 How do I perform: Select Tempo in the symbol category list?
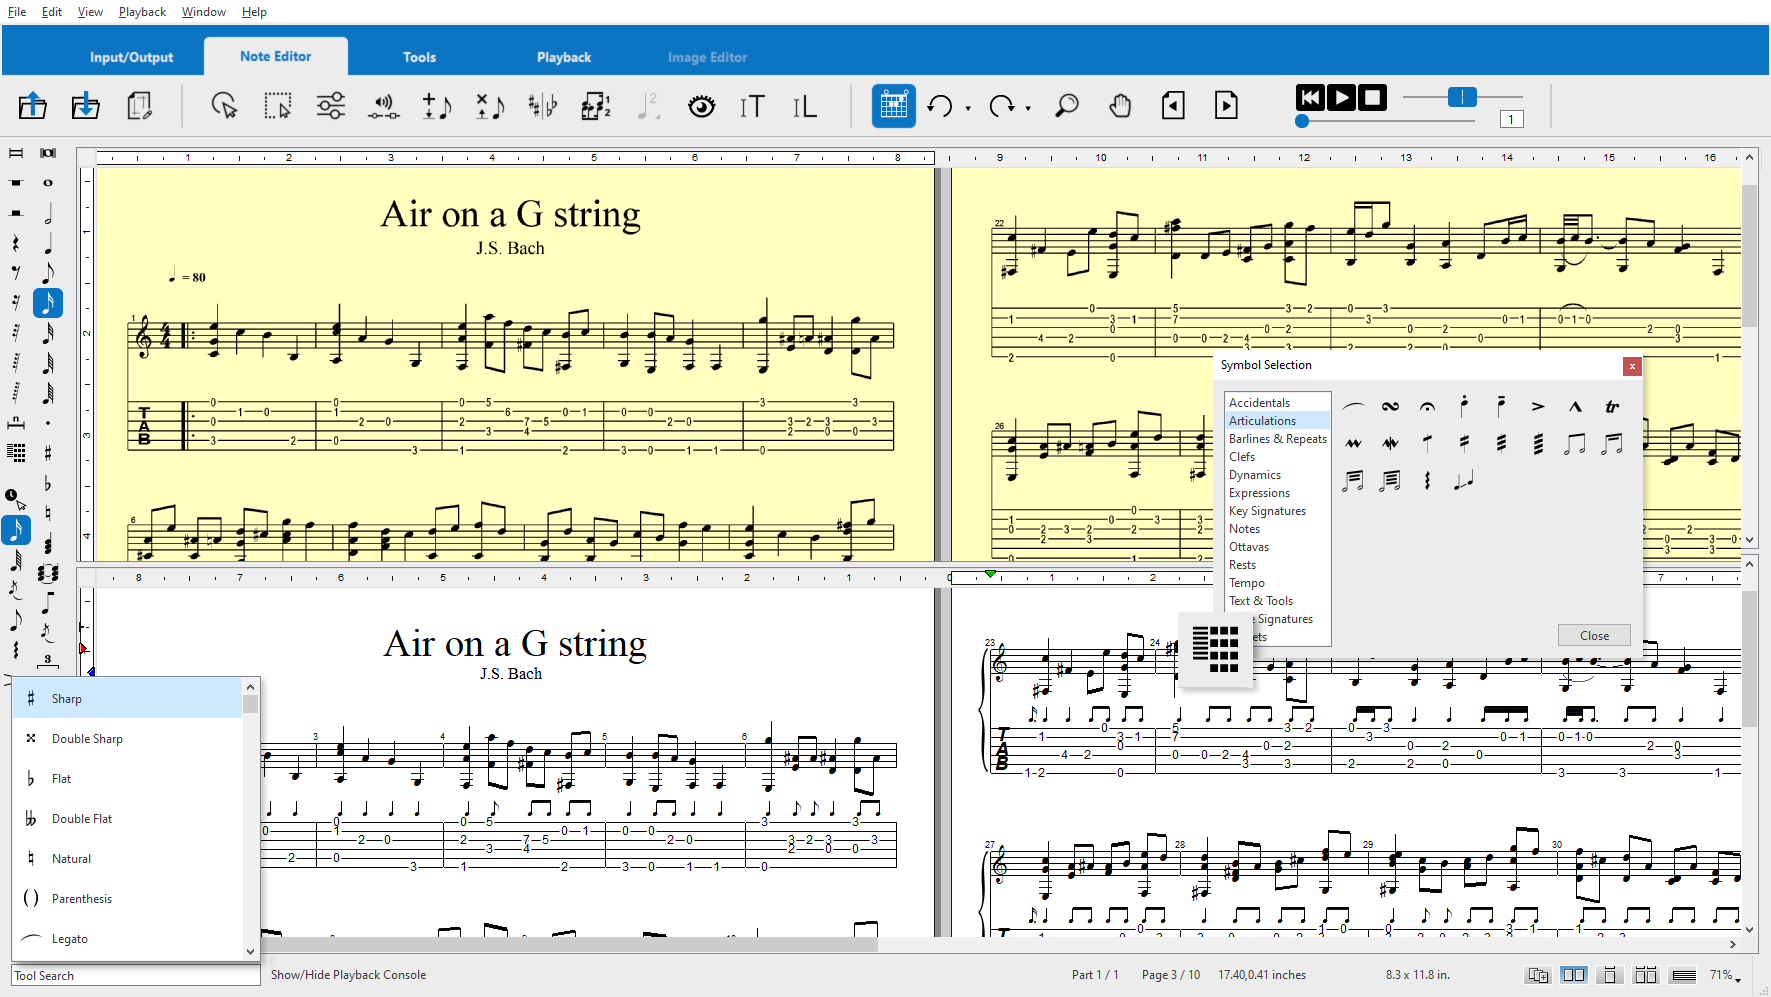(x=1278, y=583)
